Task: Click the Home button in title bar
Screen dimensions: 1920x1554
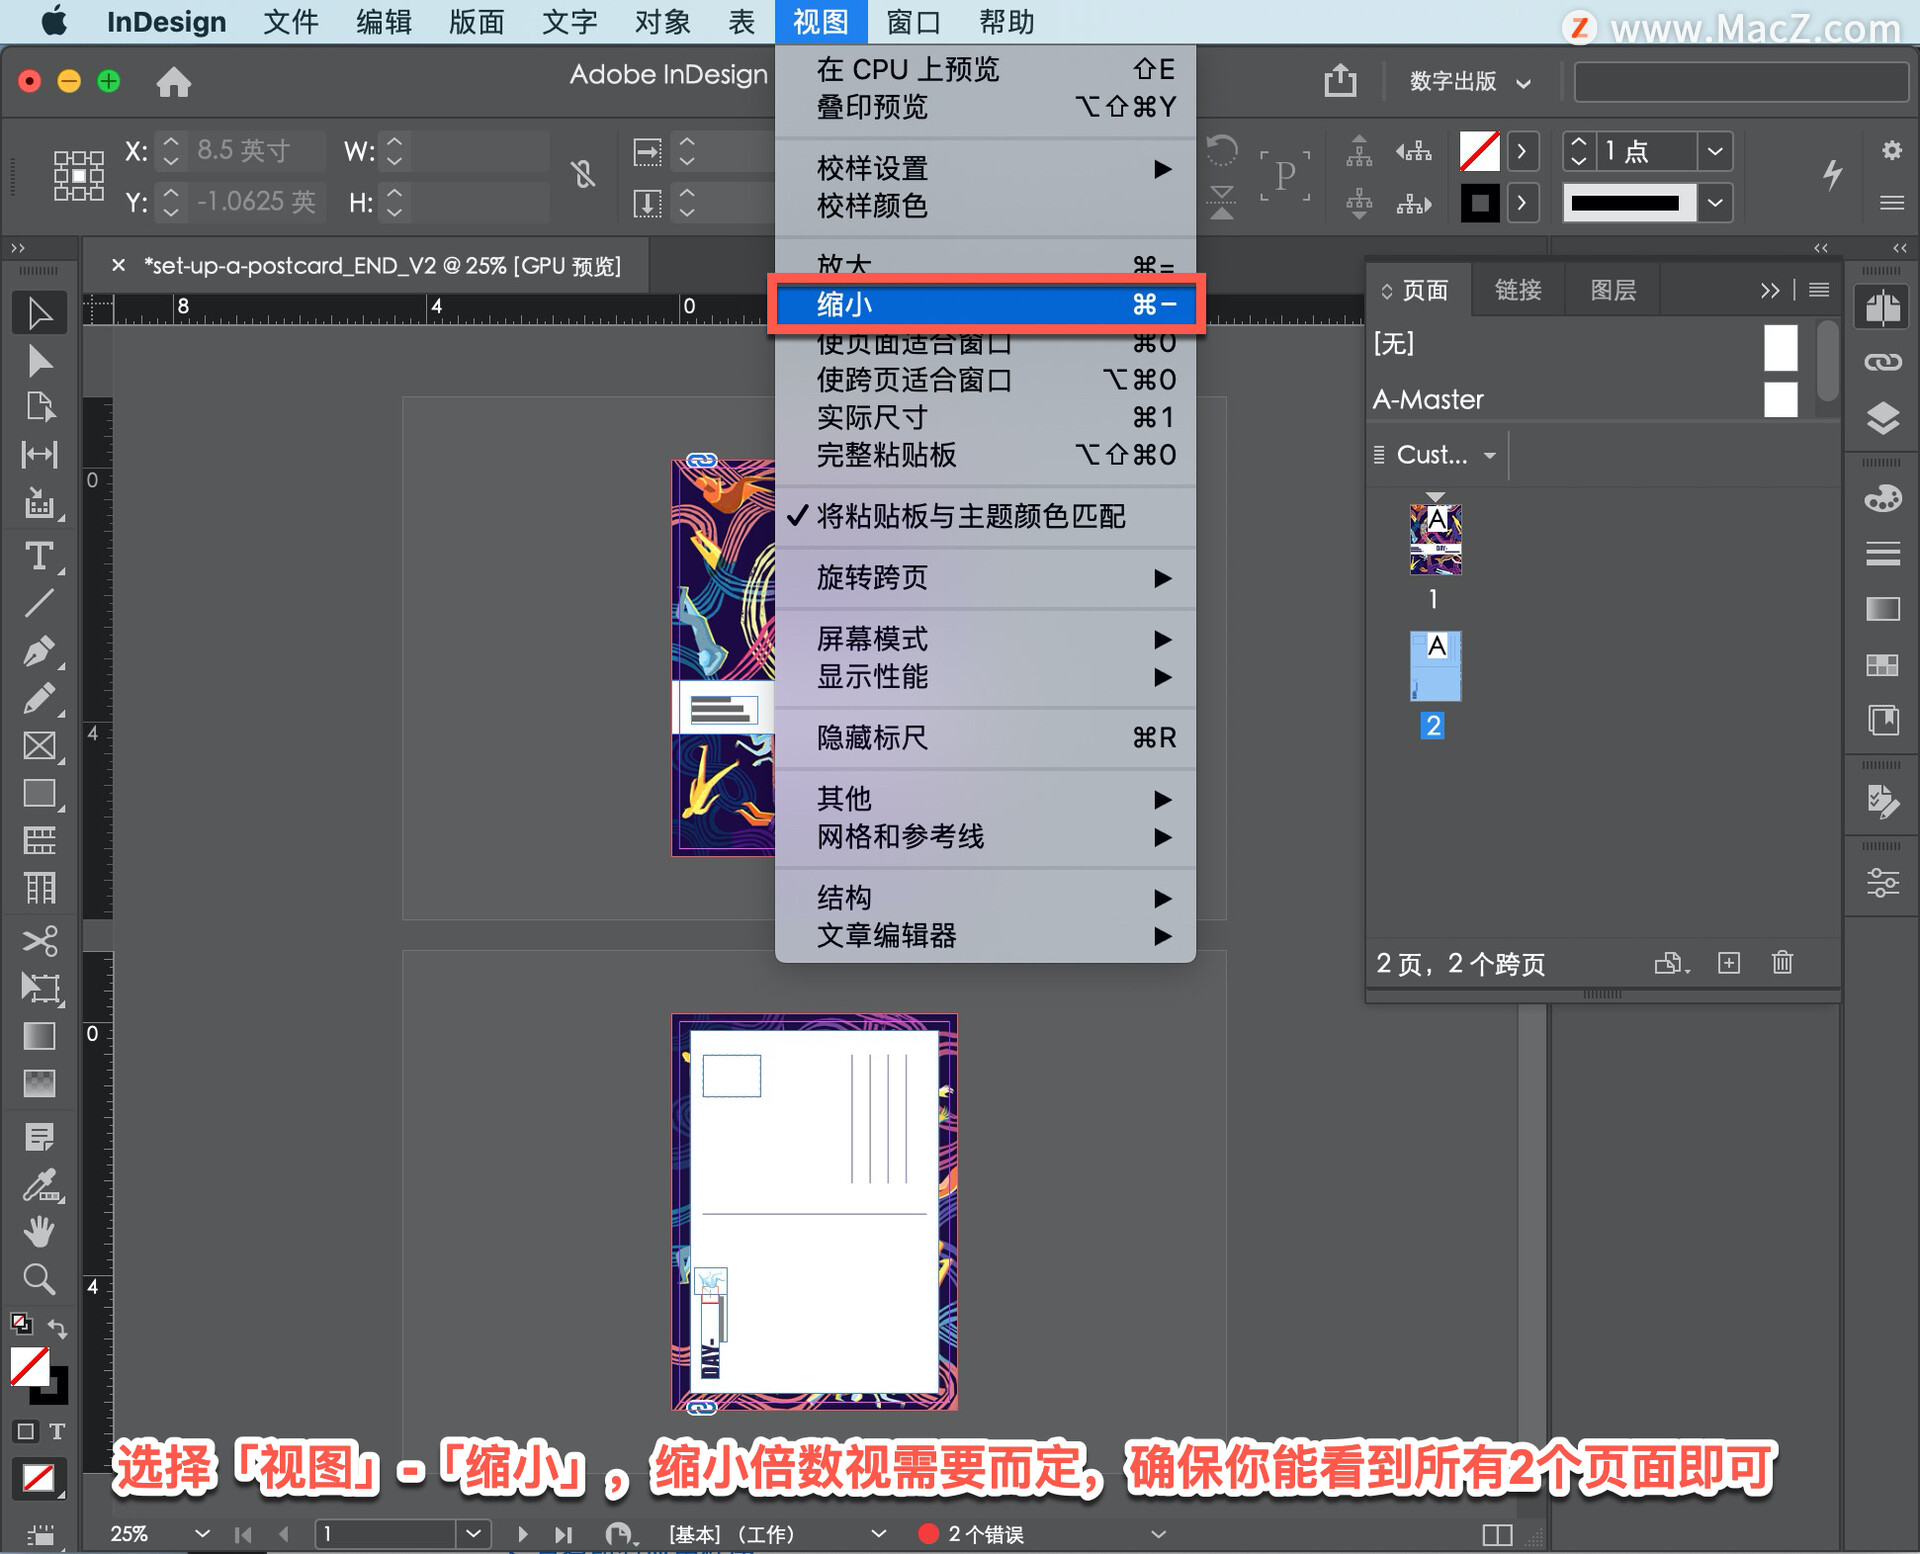Action: tap(173, 81)
